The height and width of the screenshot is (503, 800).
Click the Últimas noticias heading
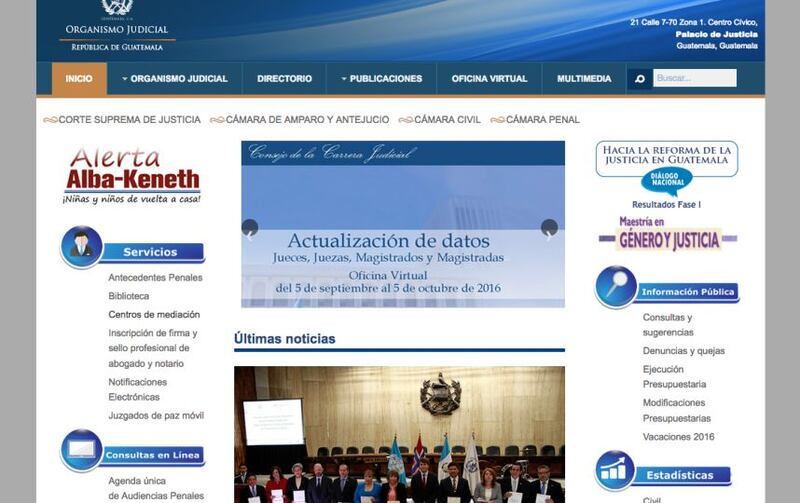pyautogui.click(x=285, y=339)
